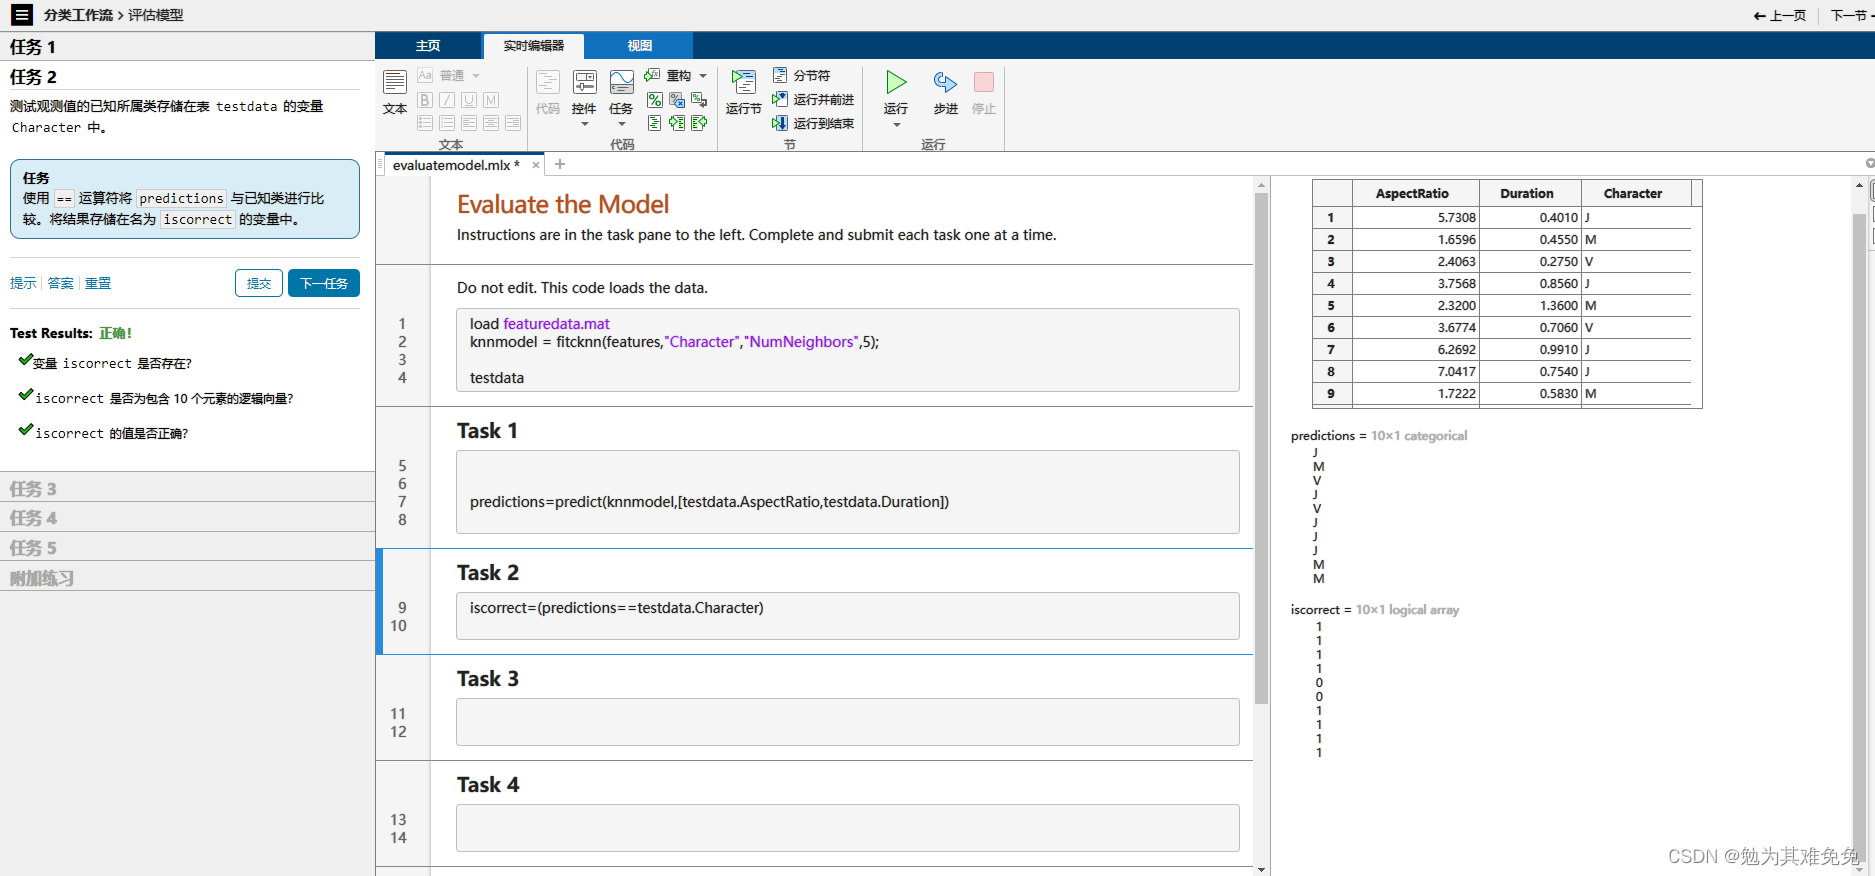Click Run to End (运行到结束)
This screenshot has height=876, width=1875.
[813, 123]
